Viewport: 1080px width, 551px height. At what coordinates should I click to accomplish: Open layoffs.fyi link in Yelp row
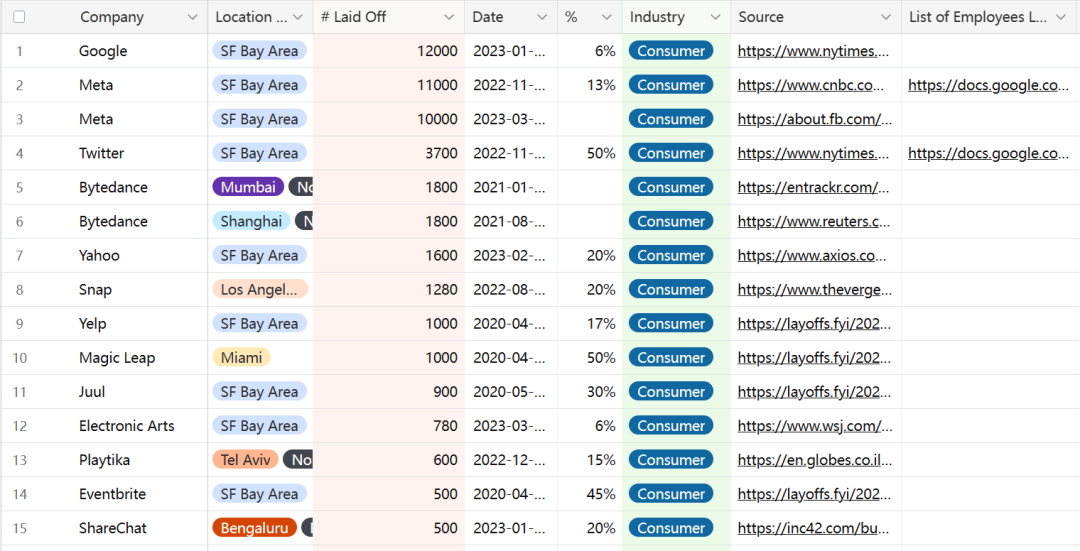[814, 324]
